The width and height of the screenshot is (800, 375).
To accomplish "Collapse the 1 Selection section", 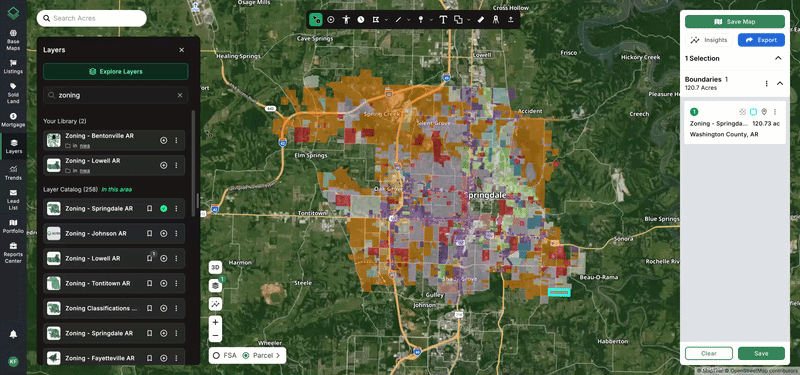I will [x=778, y=58].
